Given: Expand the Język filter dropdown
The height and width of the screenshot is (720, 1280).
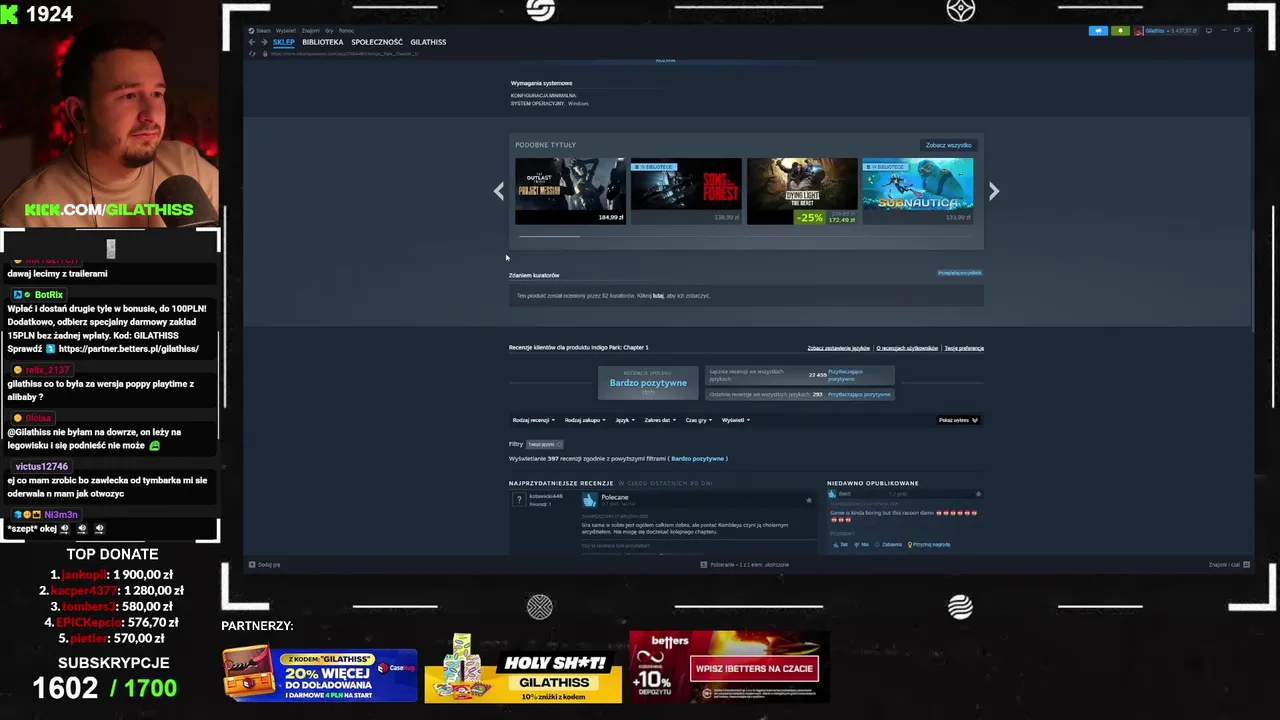Looking at the screenshot, I should 624,420.
